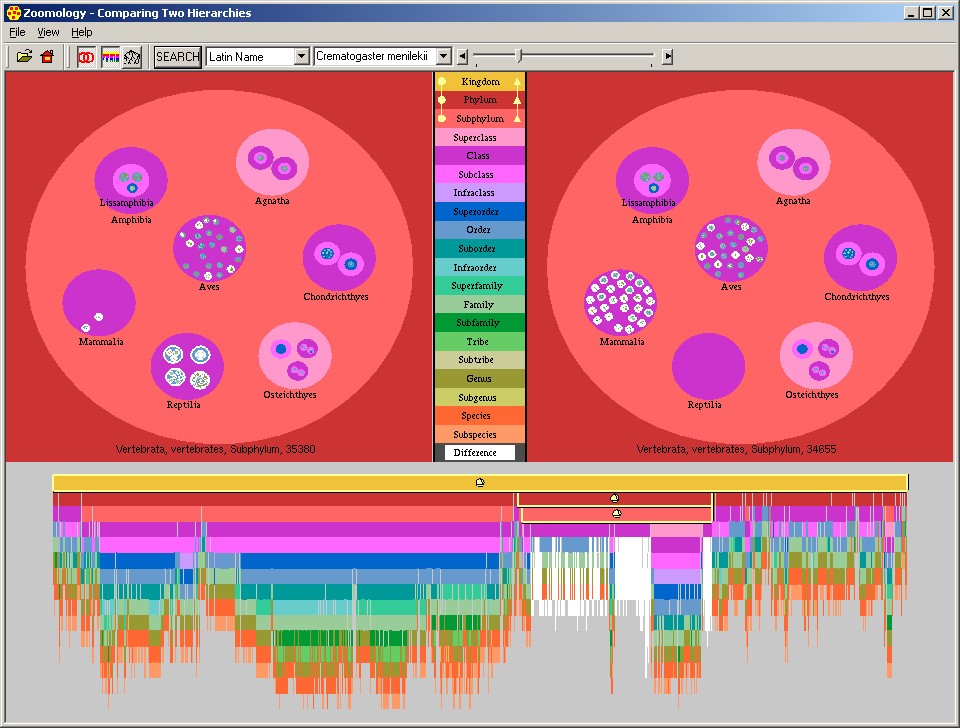Click the Subspecies legend row
The image size is (960, 728).
(480, 434)
